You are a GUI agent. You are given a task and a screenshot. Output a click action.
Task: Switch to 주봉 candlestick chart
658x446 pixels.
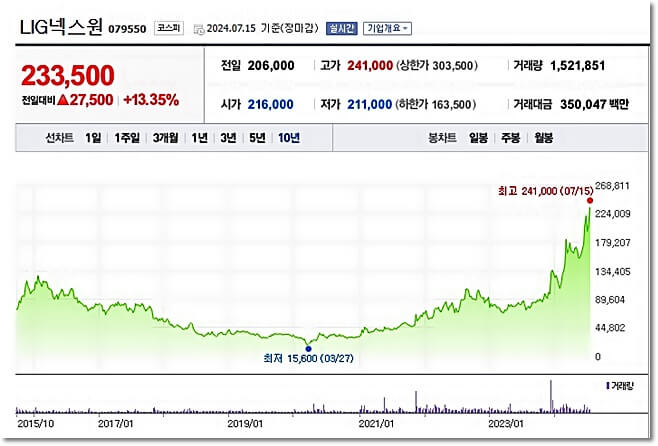[511, 138]
